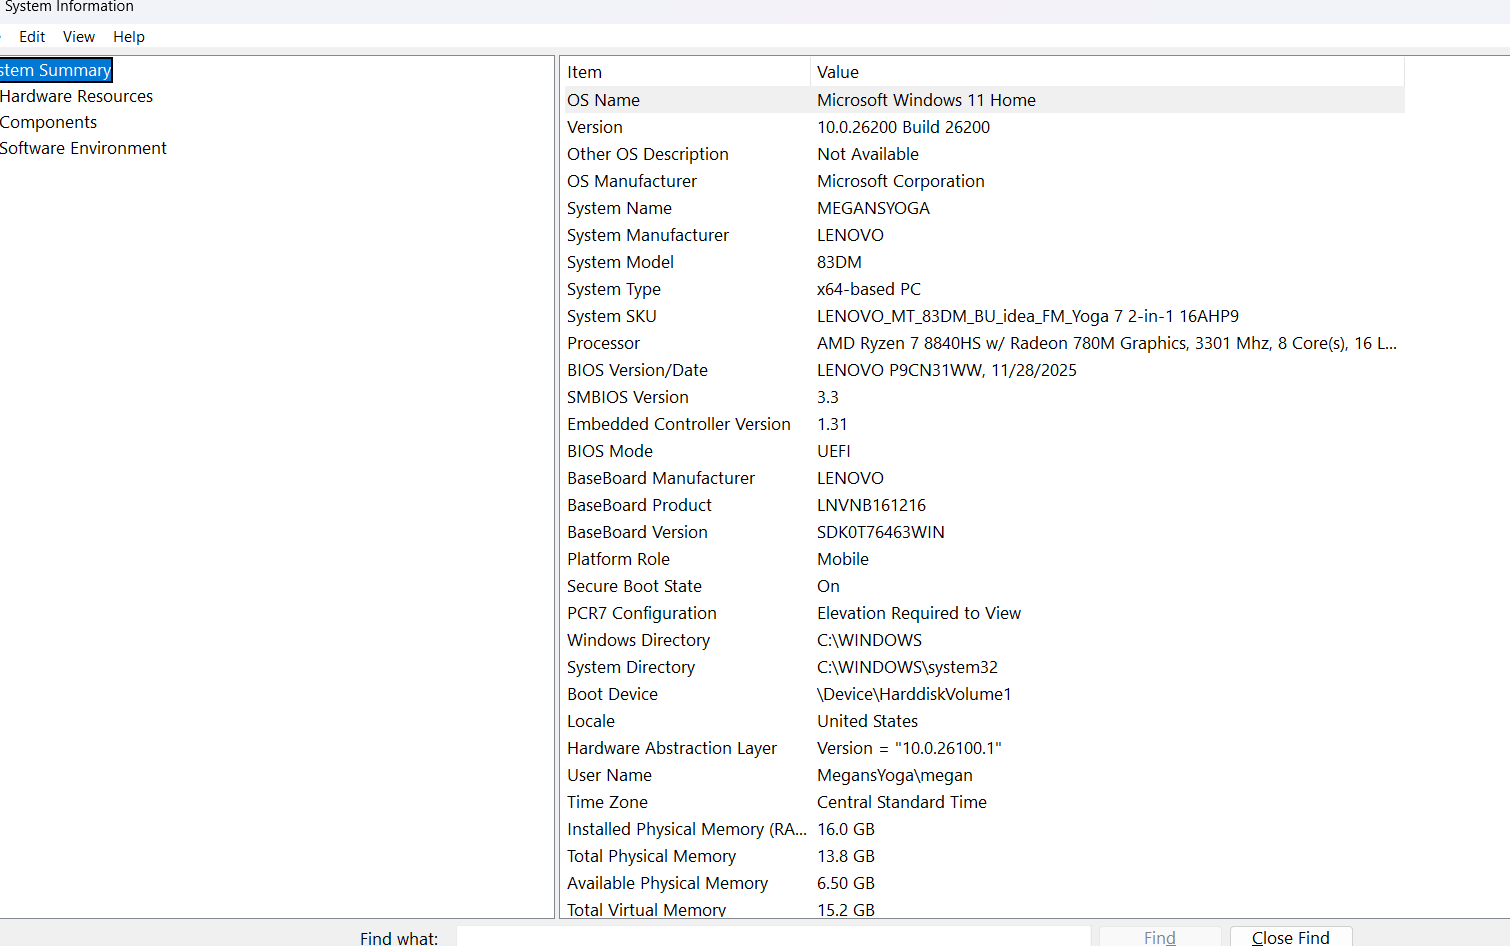Select the System SKU row label
Image resolution: width=1510 pixels, height=946 pixels.
tap(611, 316)
